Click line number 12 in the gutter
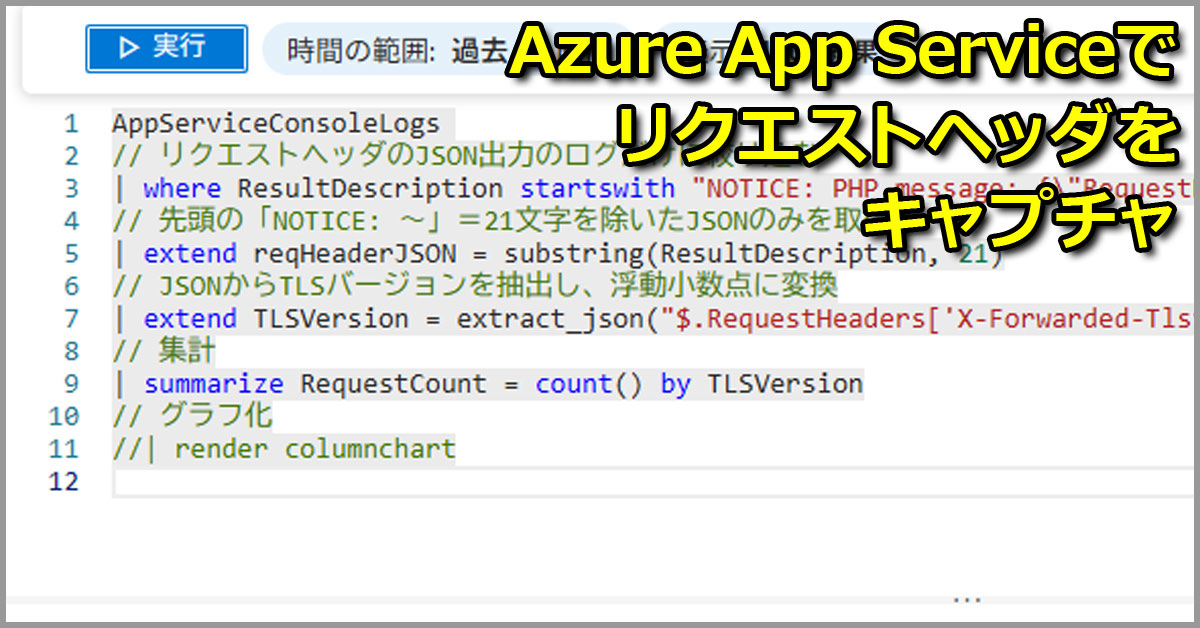 coord(64,482)
